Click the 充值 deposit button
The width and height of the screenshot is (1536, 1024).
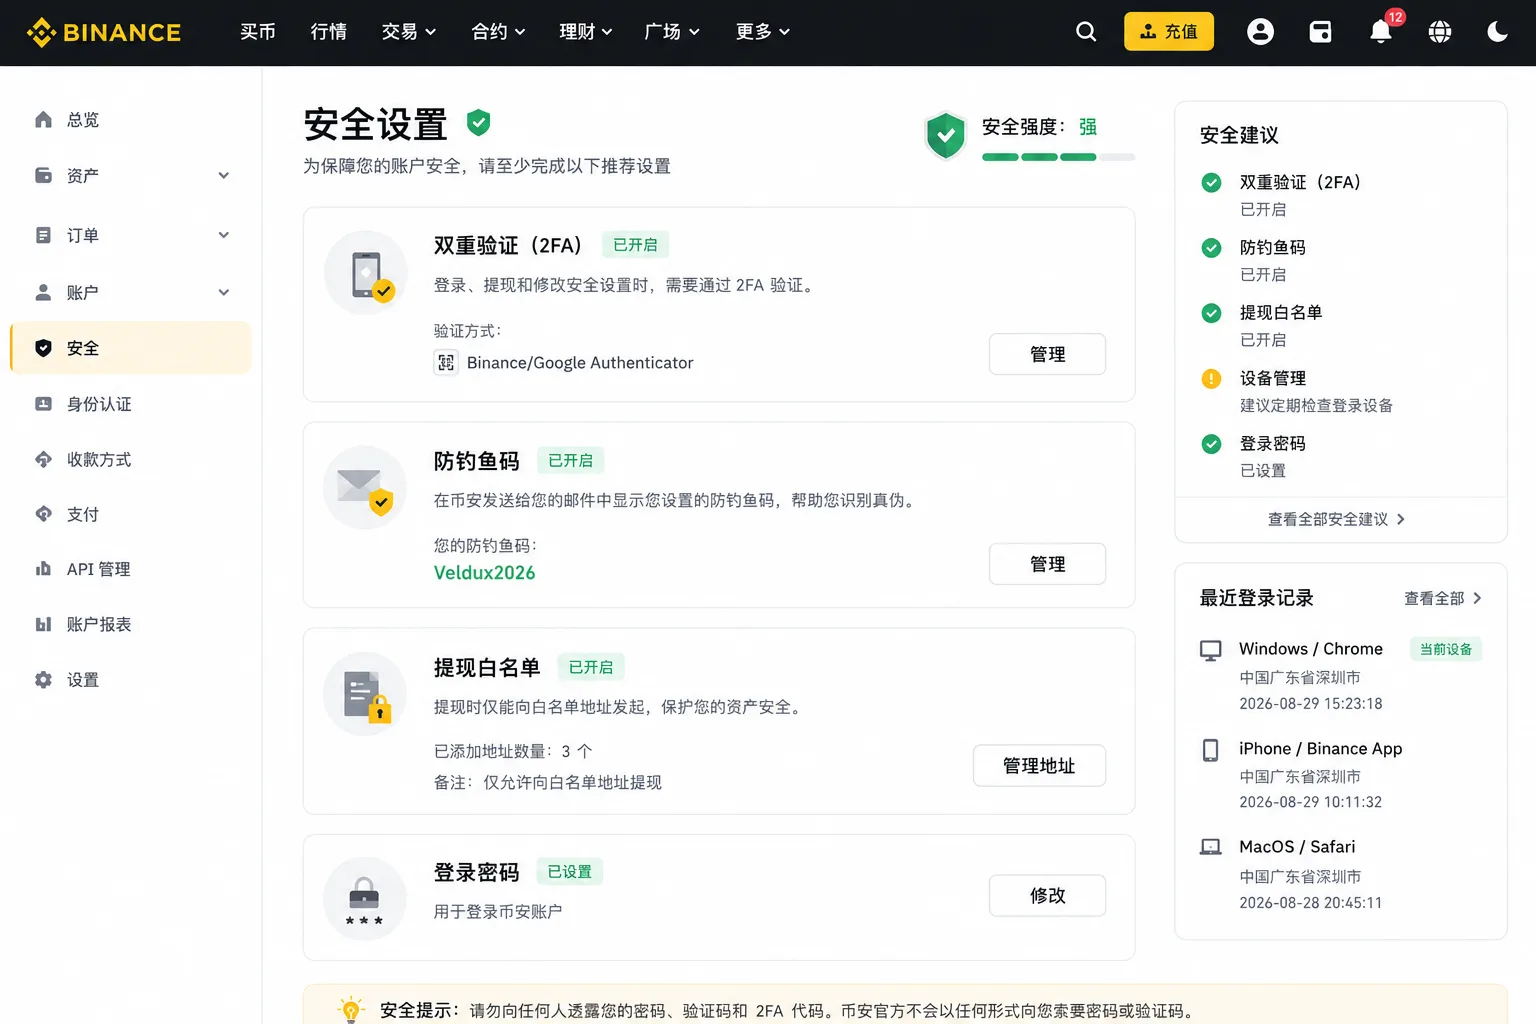click(x=1169, y=31)
